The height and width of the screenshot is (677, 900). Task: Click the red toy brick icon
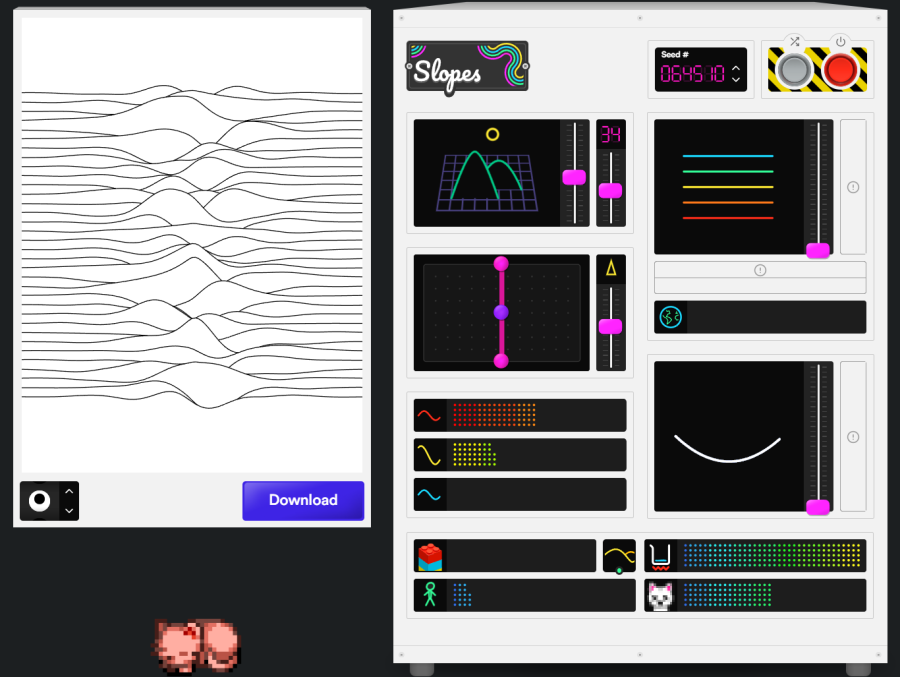coord(430,556)
